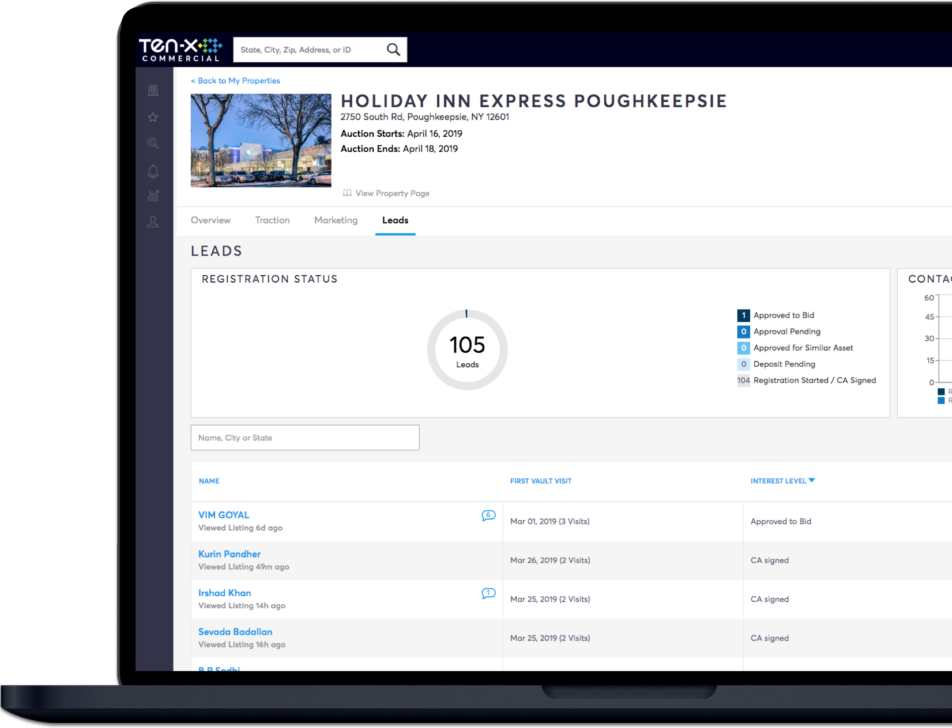Open the sidebar user profile icon
This screenshot has height=728, width=952.
coord(153,222)
